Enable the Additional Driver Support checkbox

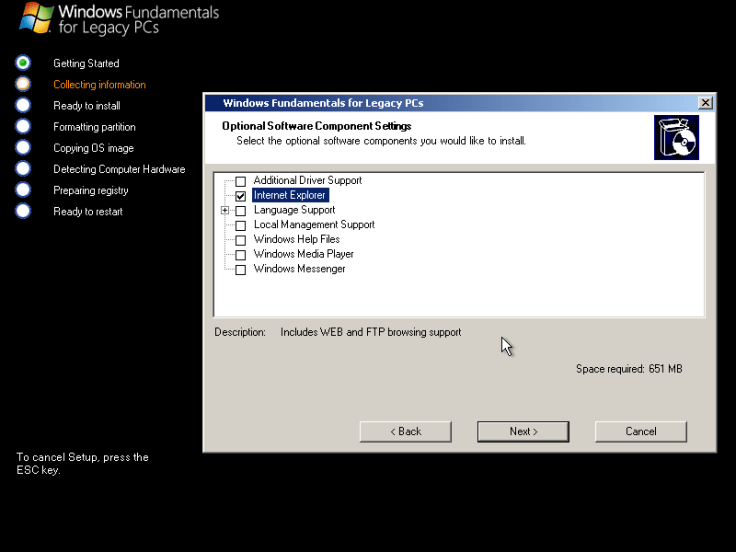[240, 181]
